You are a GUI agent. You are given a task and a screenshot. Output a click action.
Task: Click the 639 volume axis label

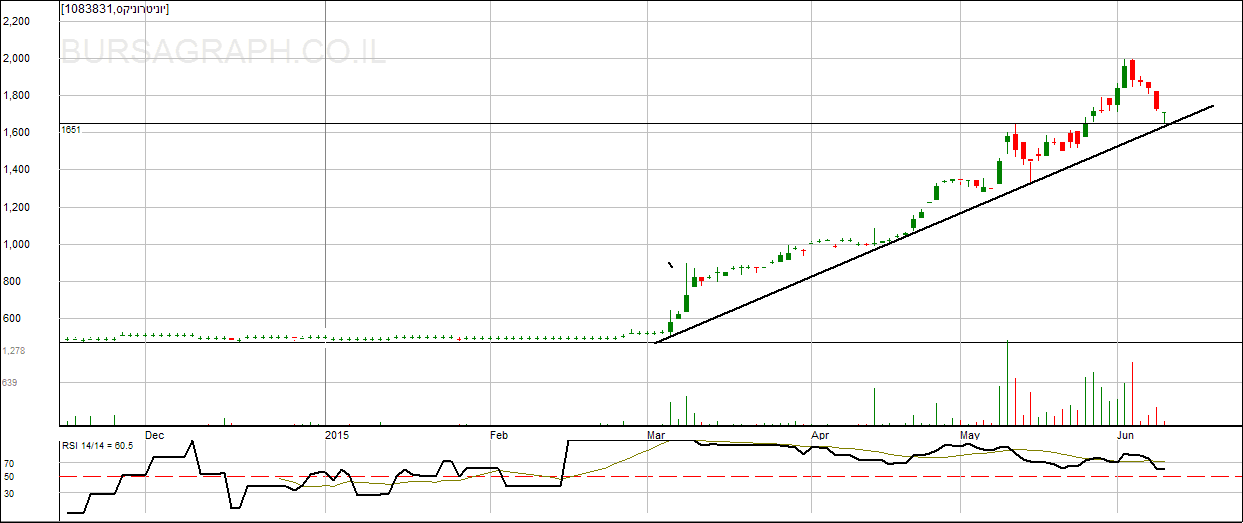[x=11, y=383]
